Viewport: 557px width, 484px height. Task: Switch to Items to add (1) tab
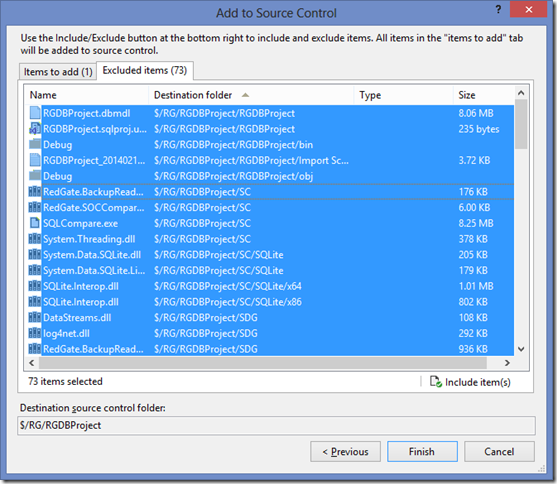tap(58, 72)
